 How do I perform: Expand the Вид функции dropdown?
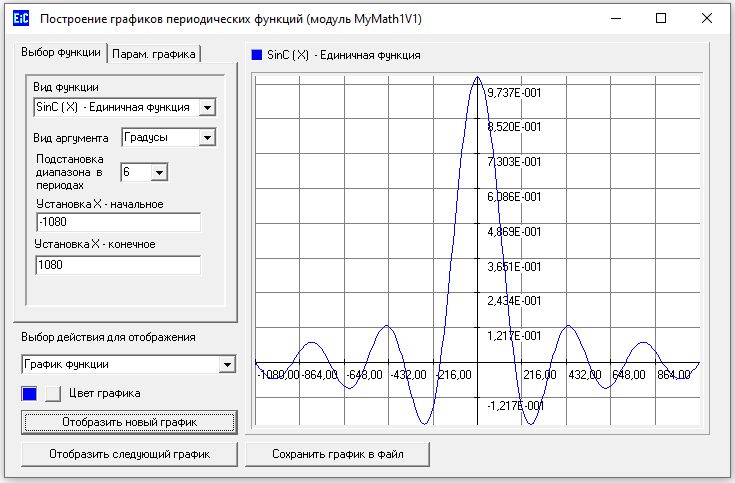(x=207, y=107)
